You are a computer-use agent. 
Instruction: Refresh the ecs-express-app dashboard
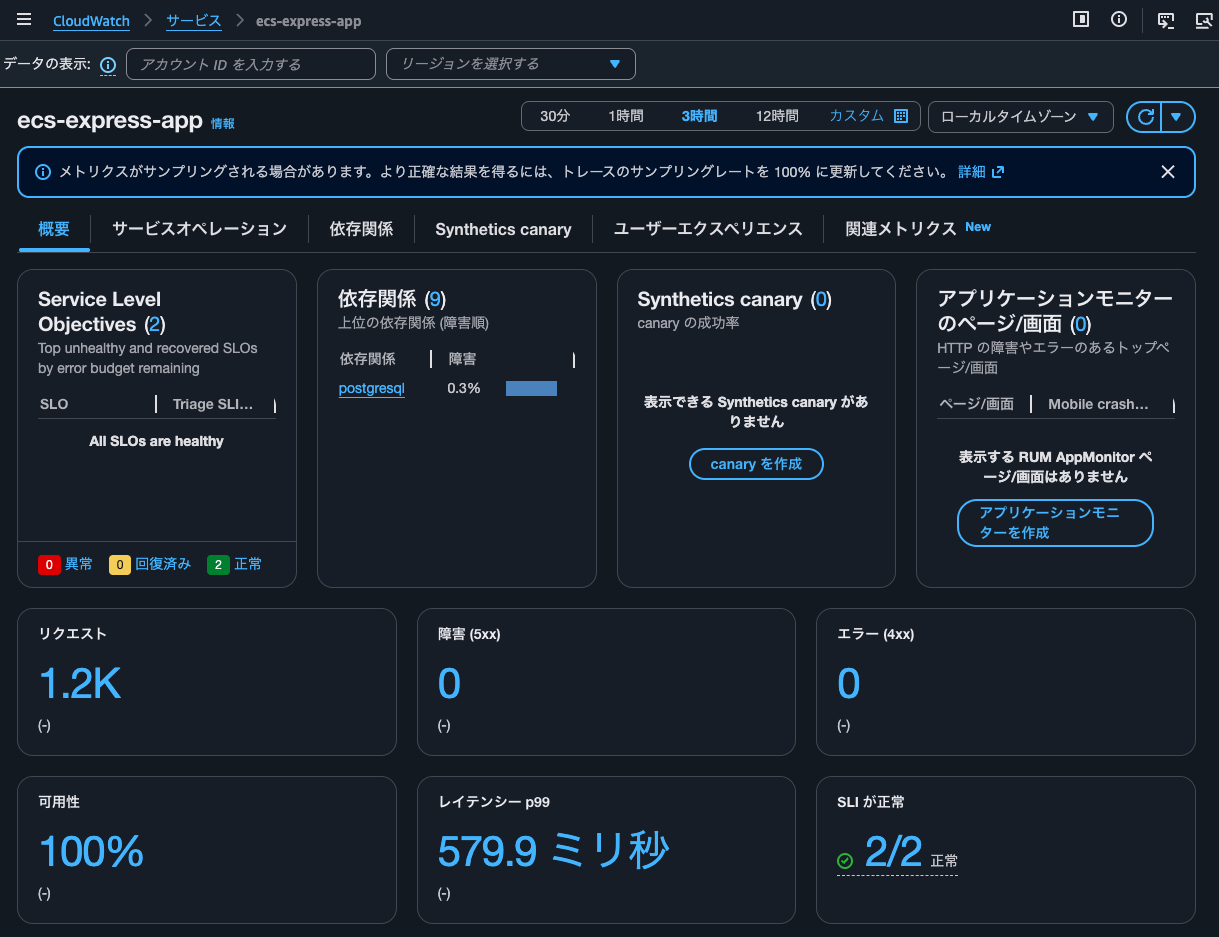coord(1146,116)
